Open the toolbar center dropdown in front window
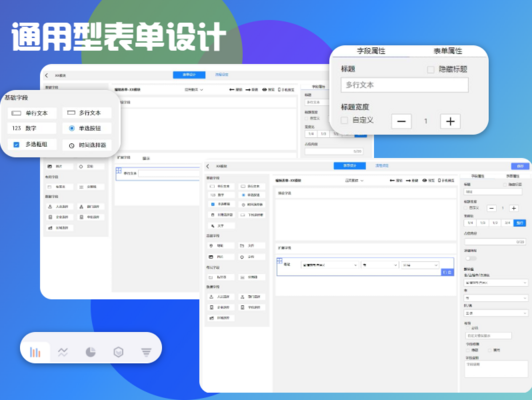The image size is (532, 400). point(354,180)
